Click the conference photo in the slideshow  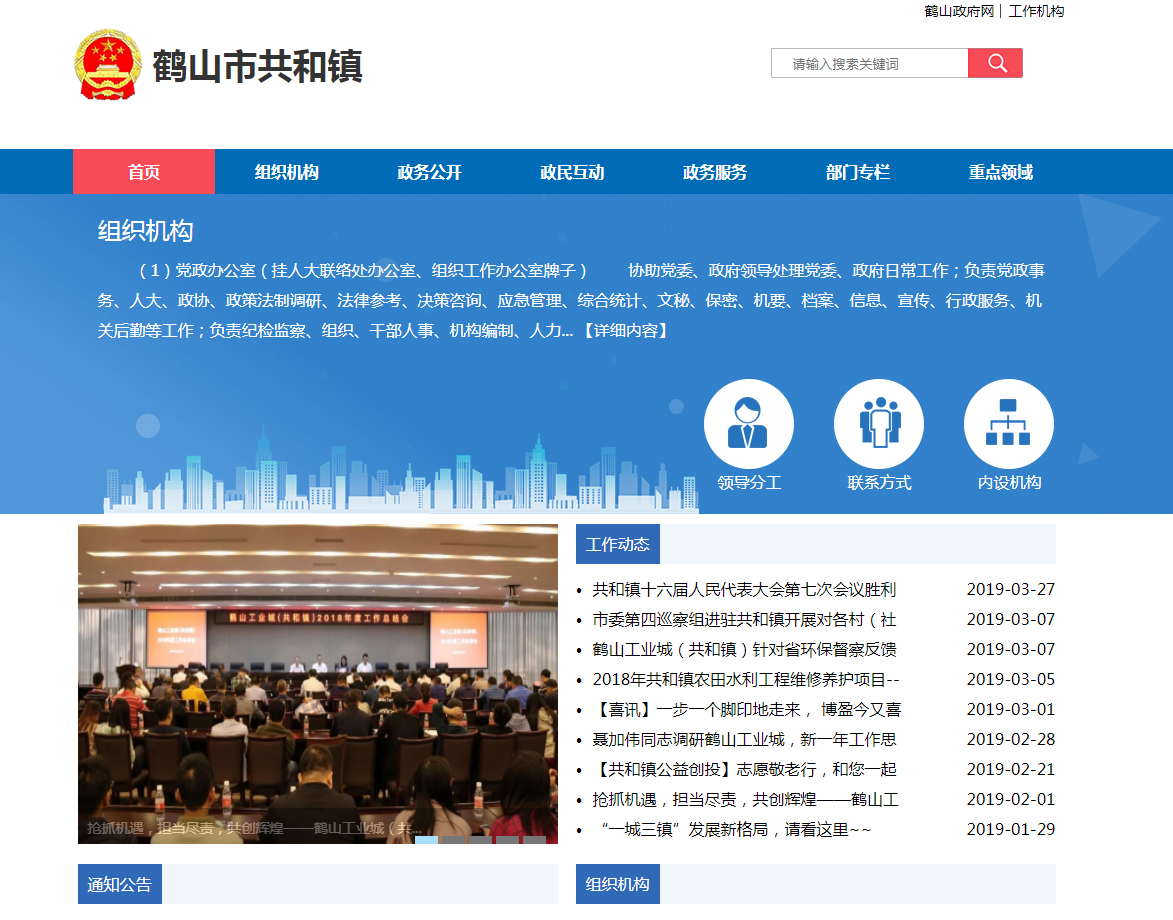[x=318, y=670]
